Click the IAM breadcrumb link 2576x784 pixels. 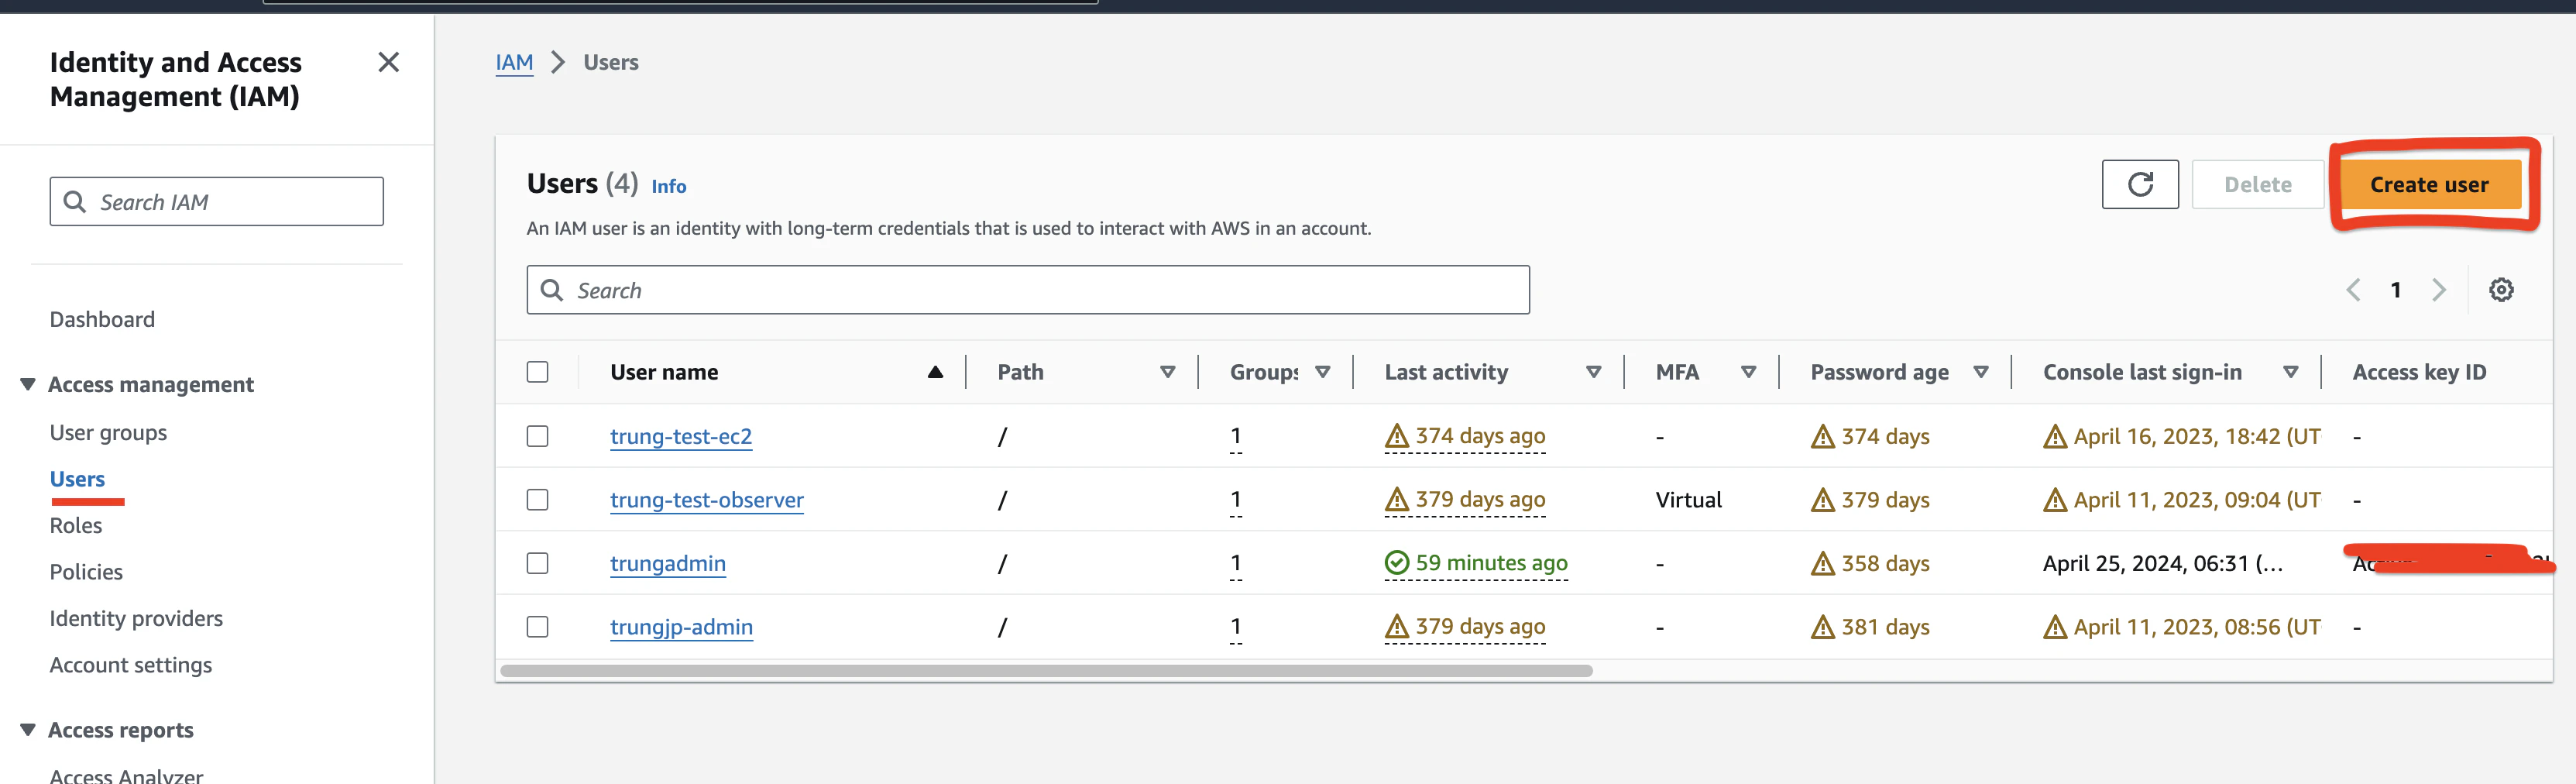(514, 62)
